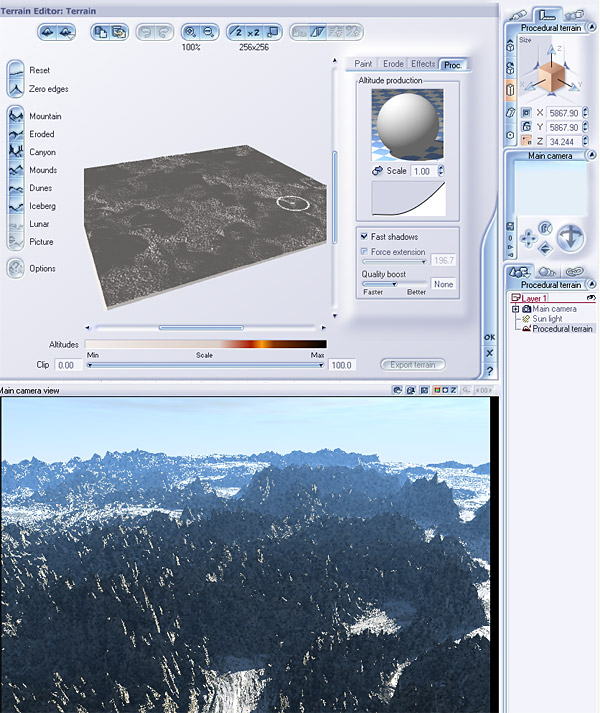Screen dimensions: 600x713
Task: Click the Quality boost slider
Action: [394, 284]
